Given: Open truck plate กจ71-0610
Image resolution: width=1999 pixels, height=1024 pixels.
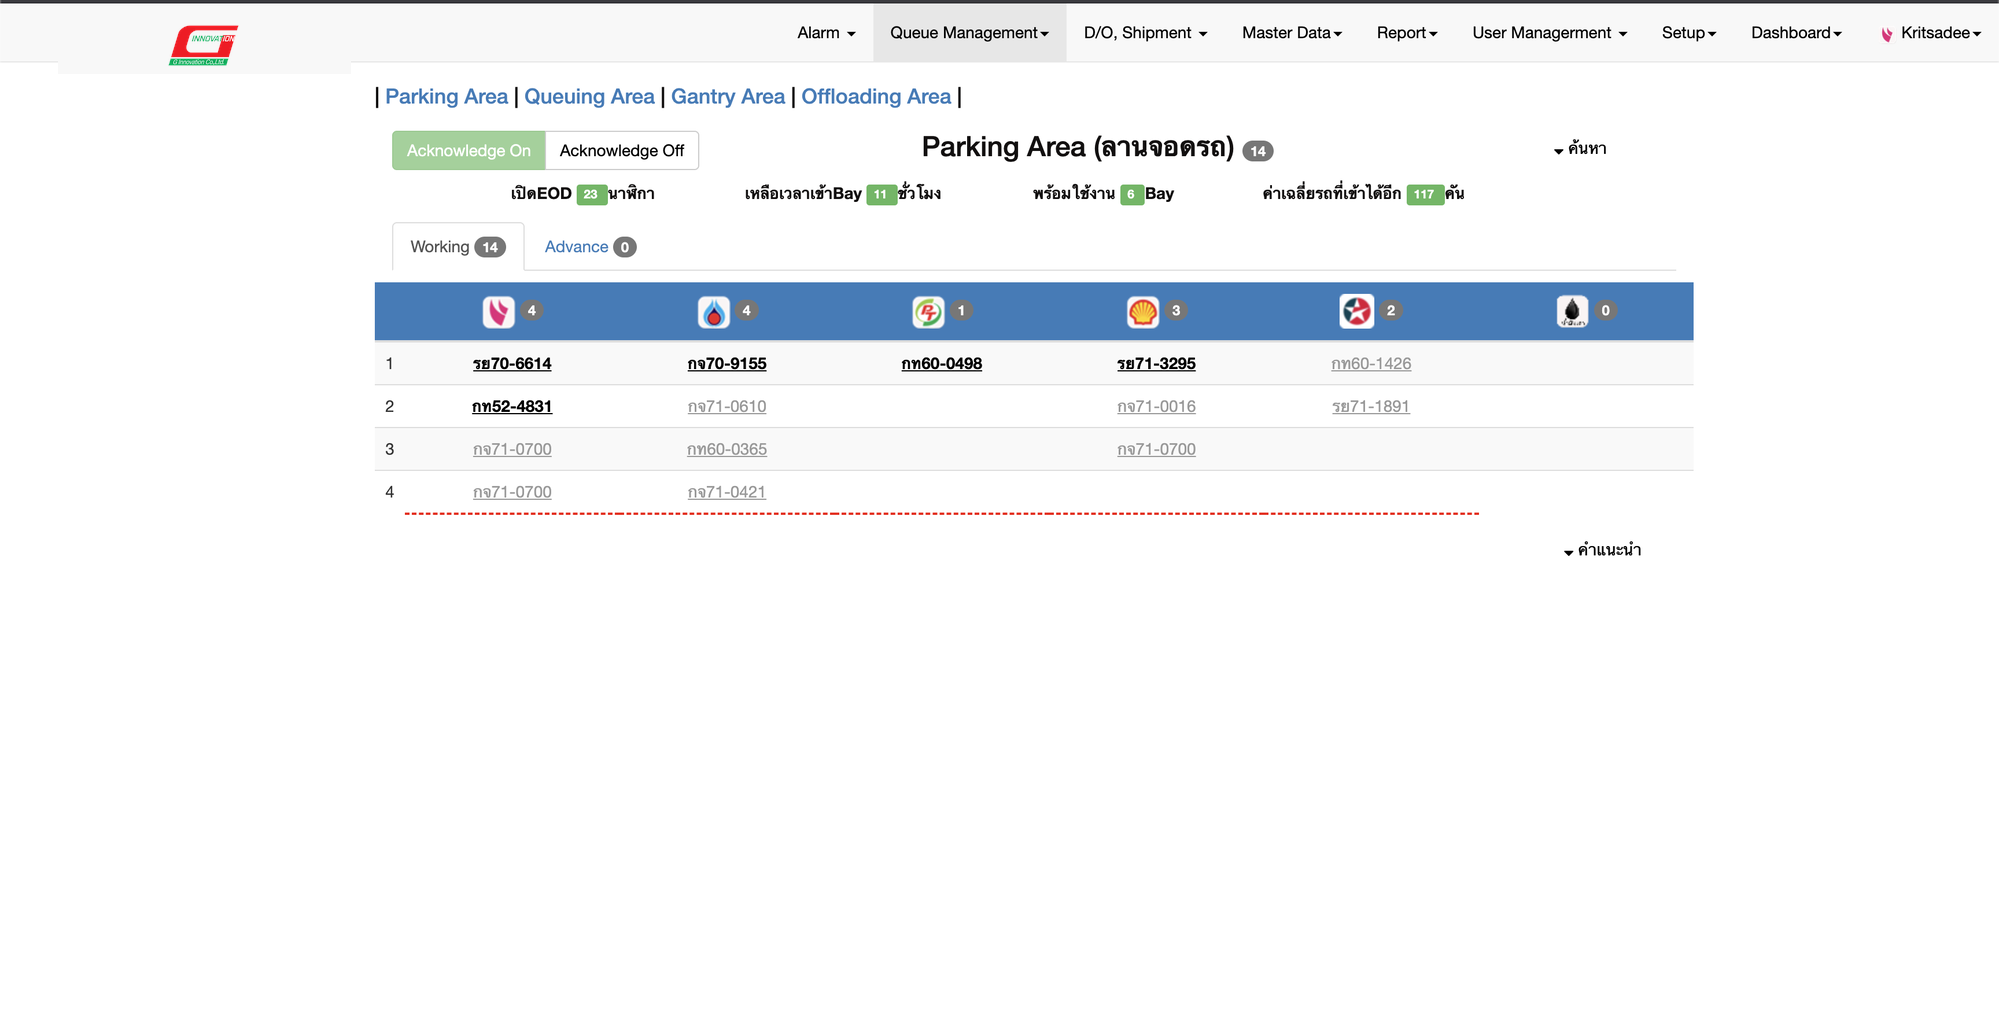Looking at the screenshot, I should pyautogui.click(x=727, y=407).
